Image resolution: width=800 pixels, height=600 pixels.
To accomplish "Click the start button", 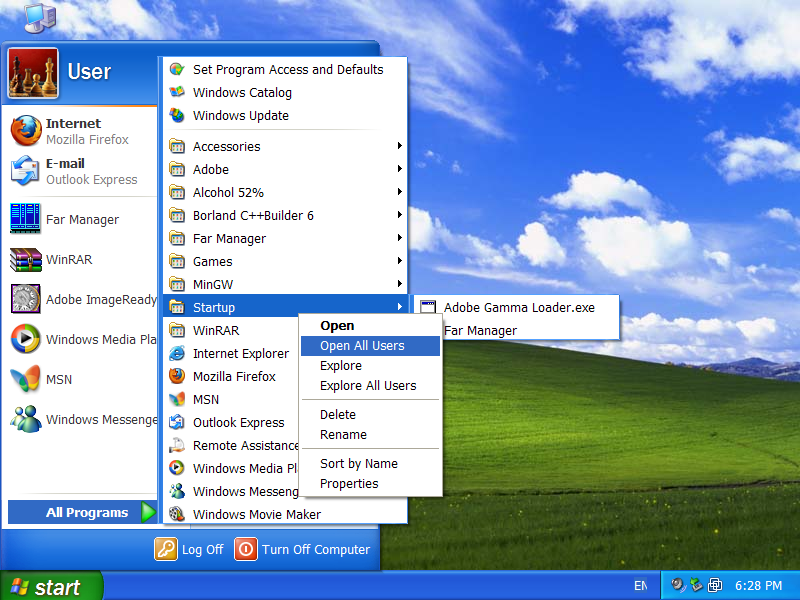I will click(51, 586).
